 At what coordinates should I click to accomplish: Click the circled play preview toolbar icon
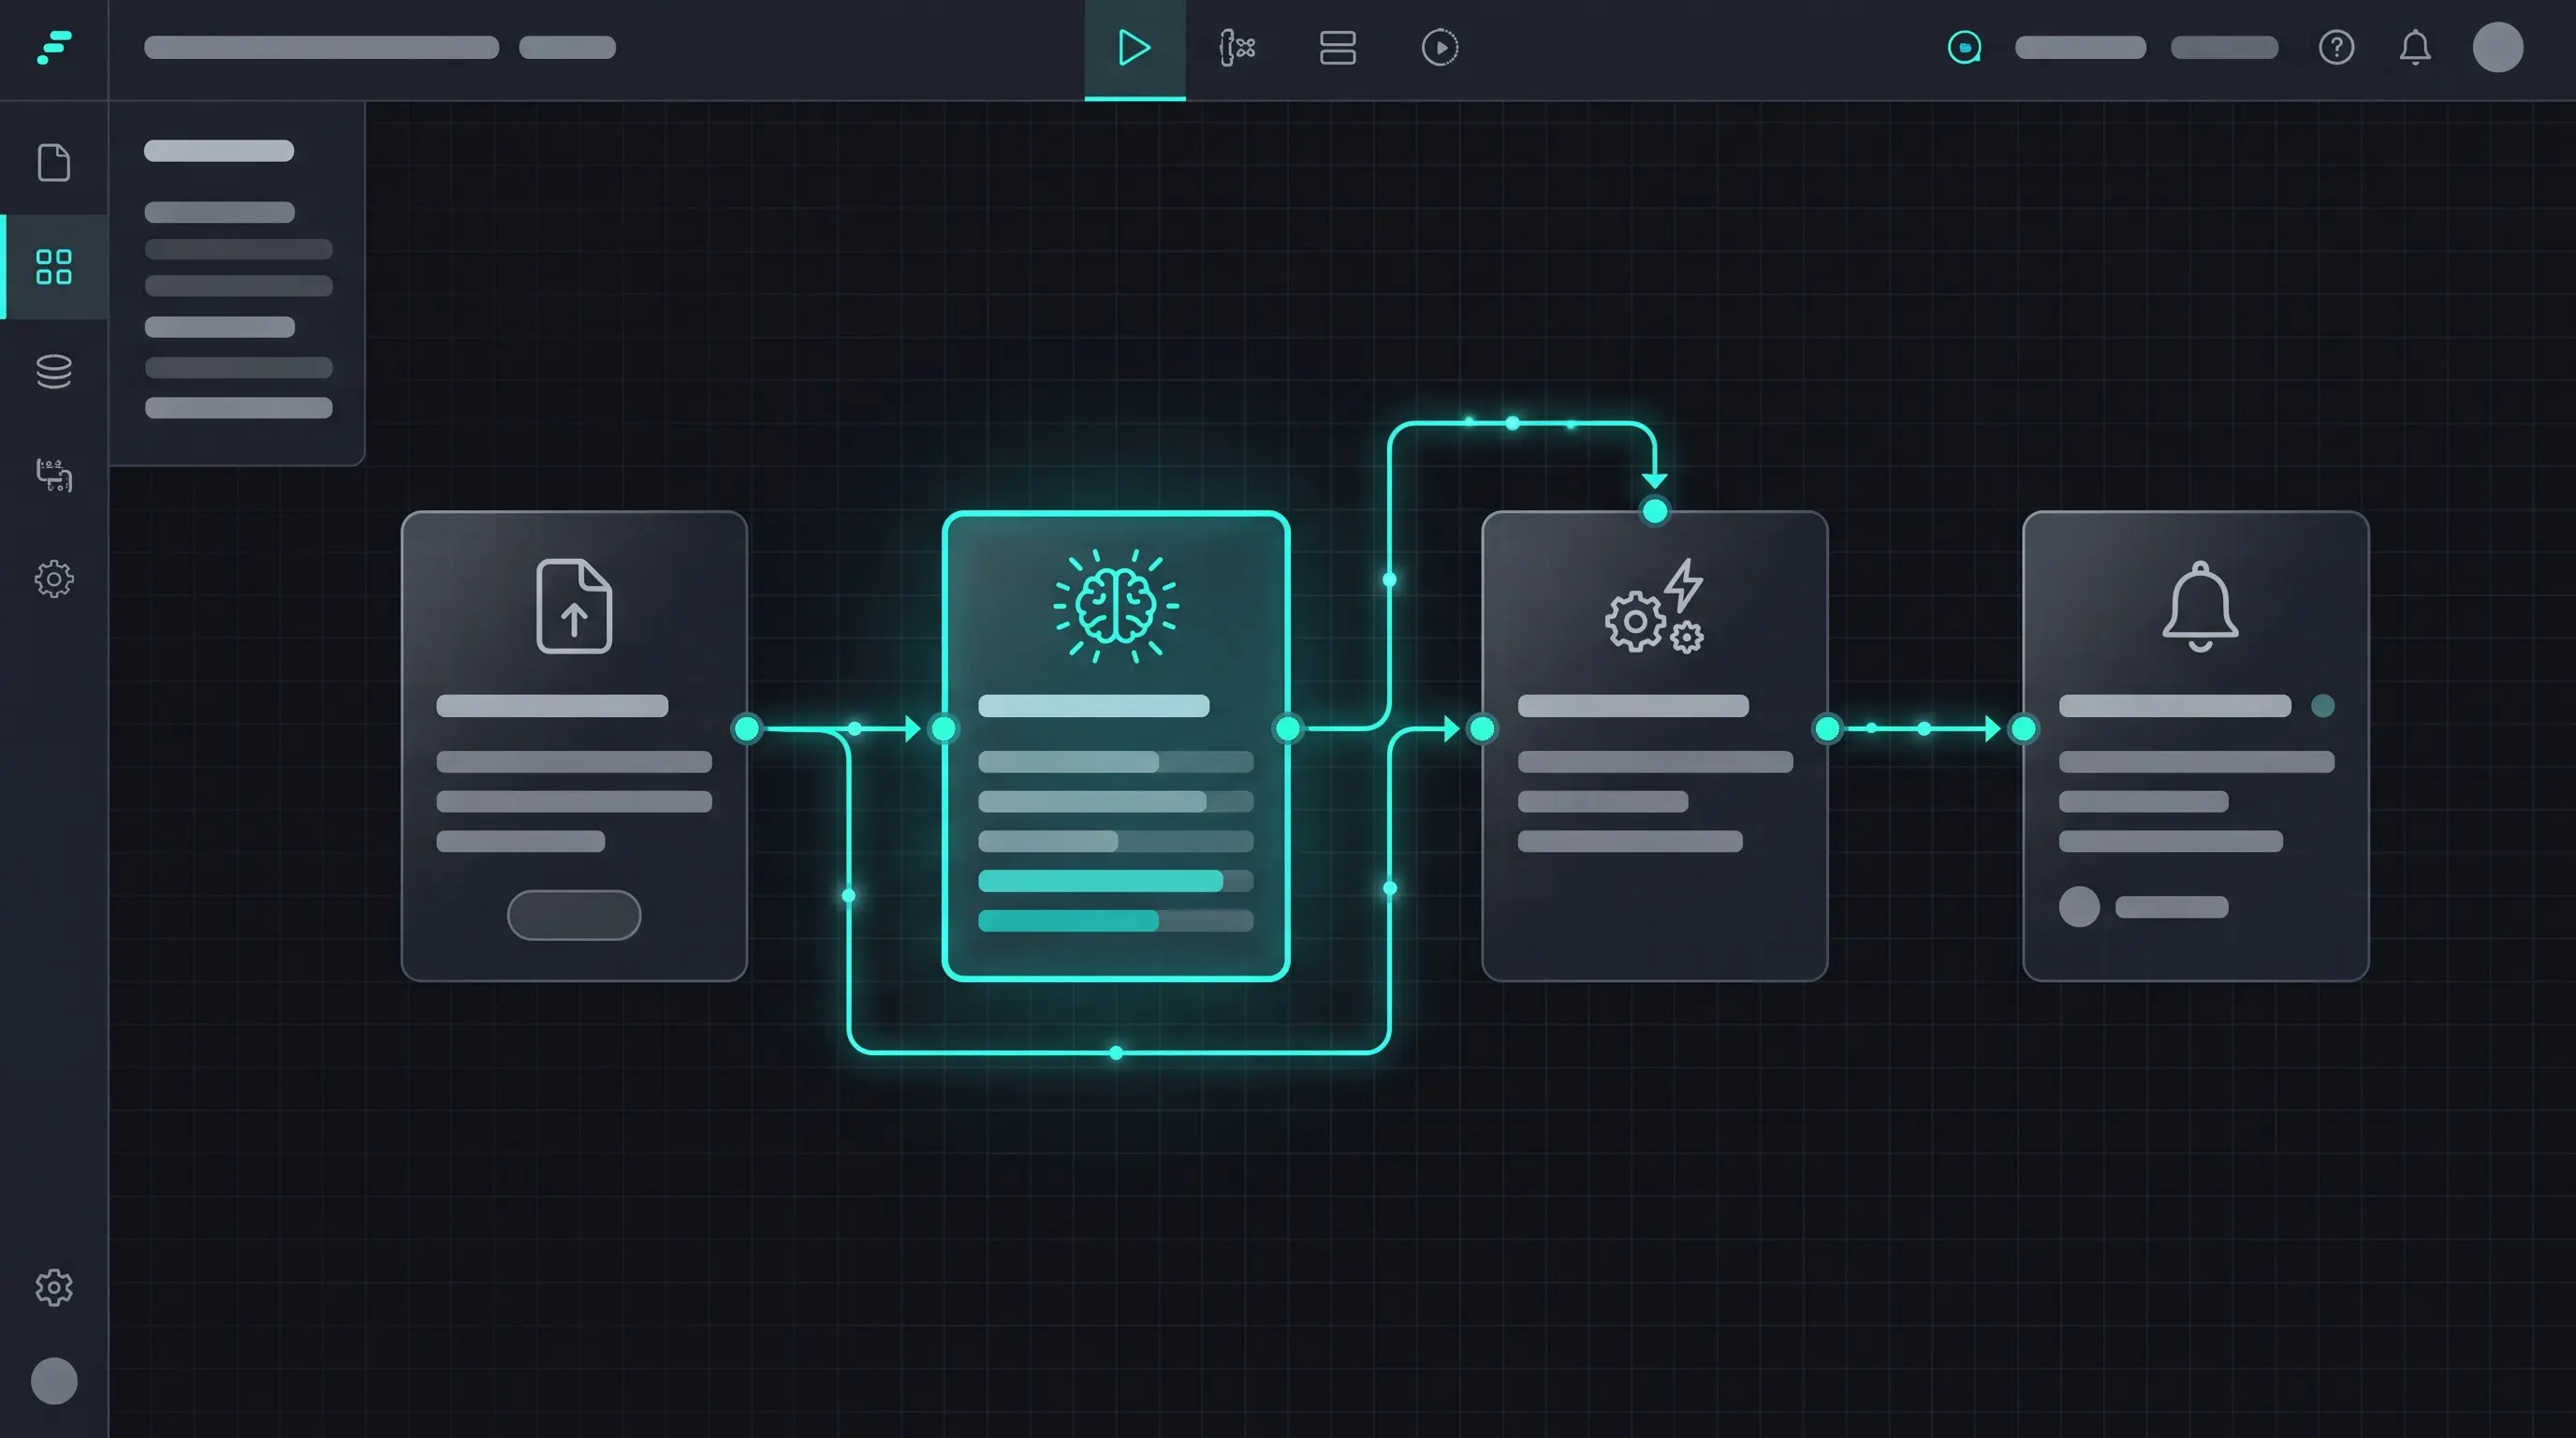1440,48
